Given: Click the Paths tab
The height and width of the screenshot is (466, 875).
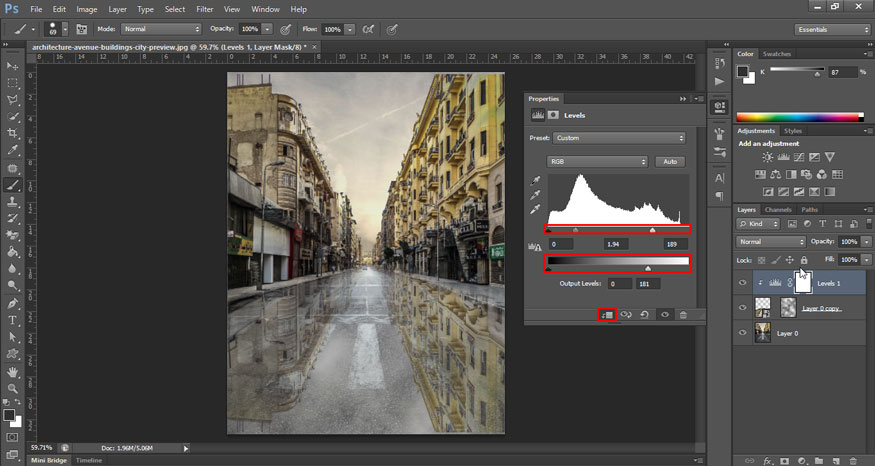Looking at the screenshot, I should point(809,210).
